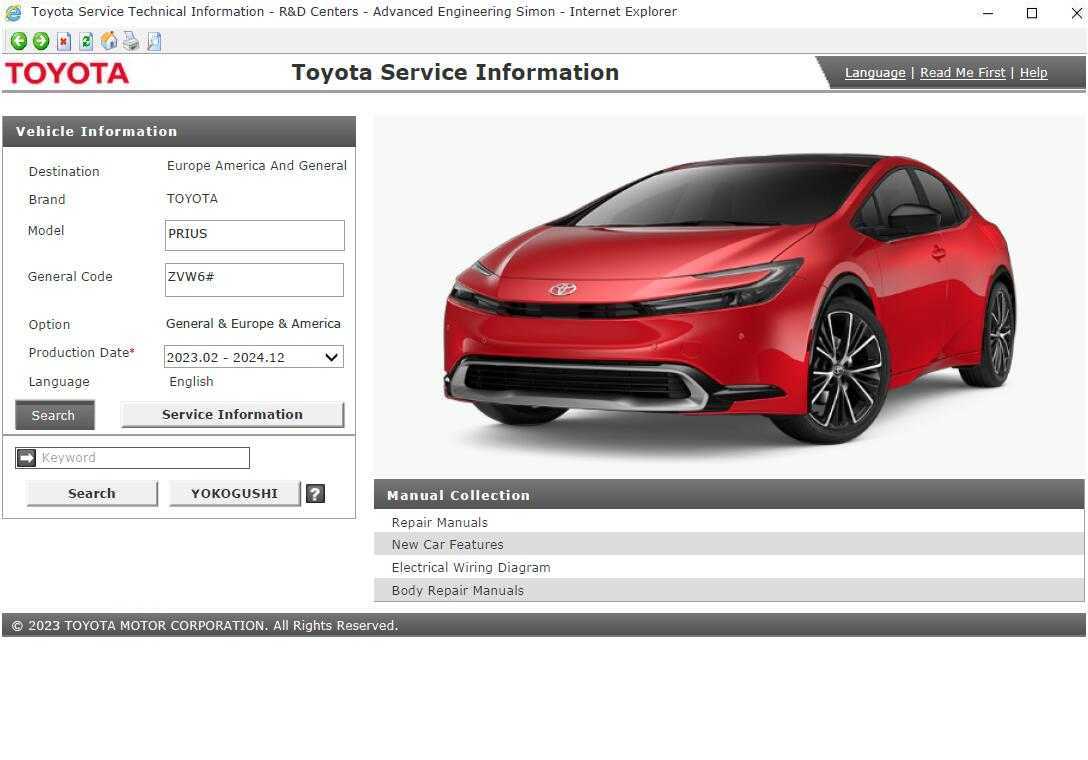Open the Production Date dropdown
1088x760 pixels.
pyautogui.click(x=254, y=357)
